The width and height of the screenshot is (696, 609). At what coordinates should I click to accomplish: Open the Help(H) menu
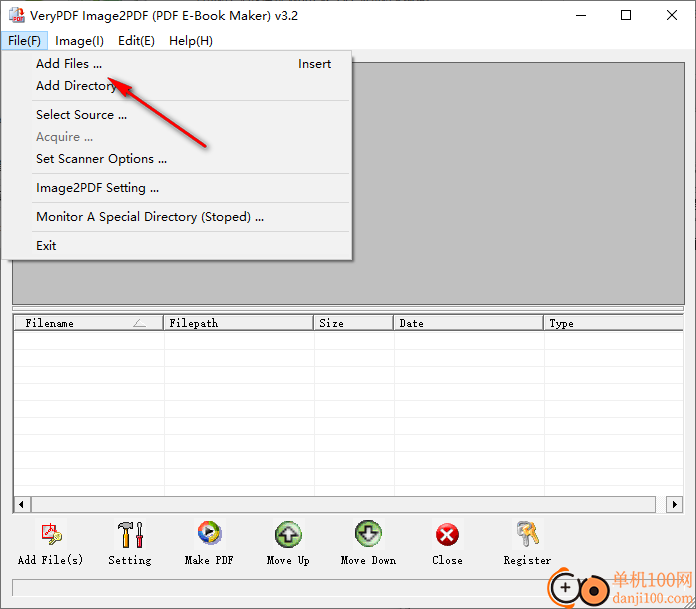coord(191,41)
